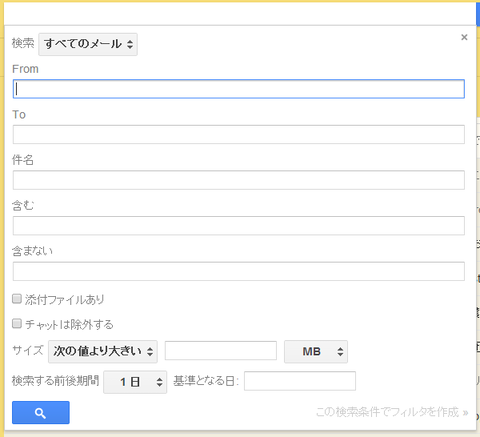Focus the From input field
This screenshot has width=480, height=437.
click(239, 89)
